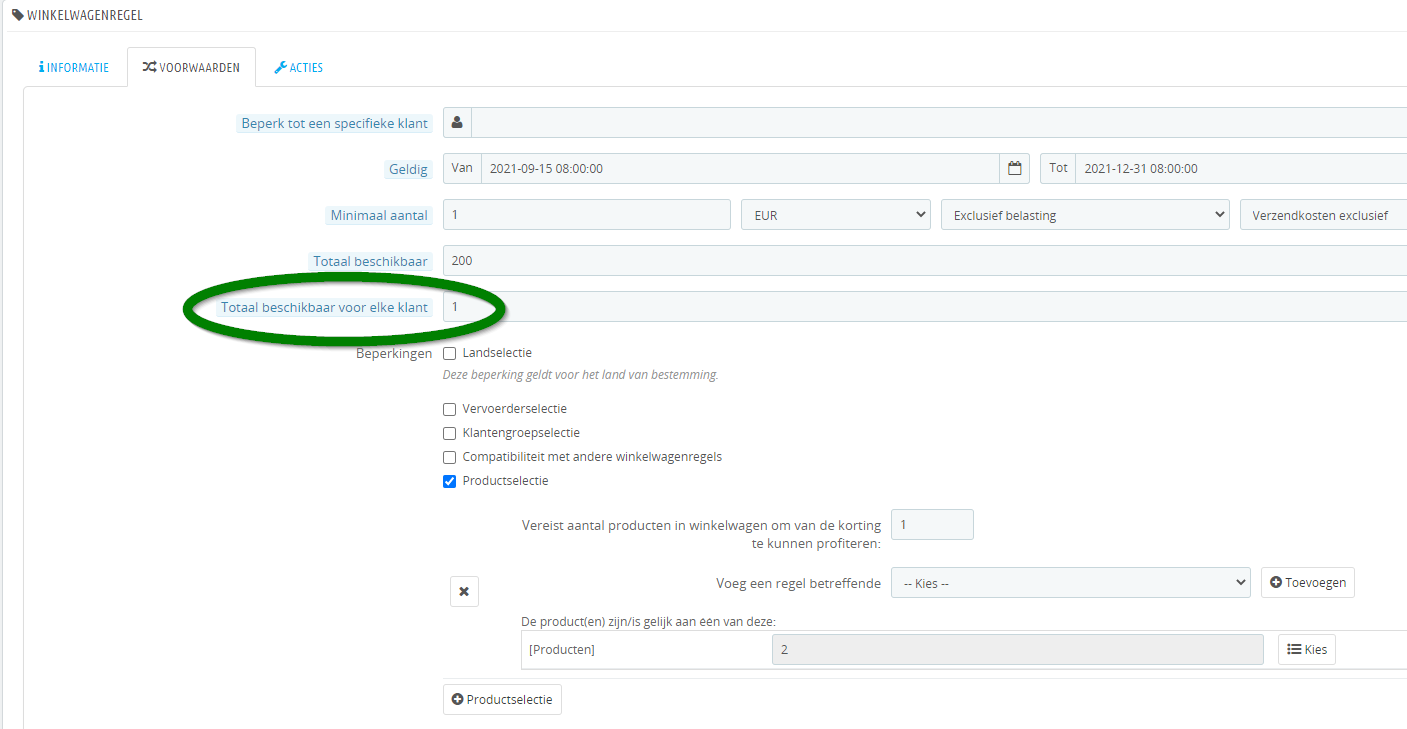Screen dimensions: 1407x729
Task: Click the [Producten] count field
Action: [1018, 650]
